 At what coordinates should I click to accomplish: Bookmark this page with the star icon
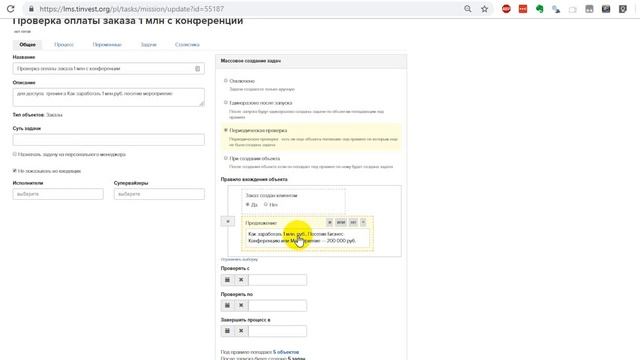tap(484, 9)
